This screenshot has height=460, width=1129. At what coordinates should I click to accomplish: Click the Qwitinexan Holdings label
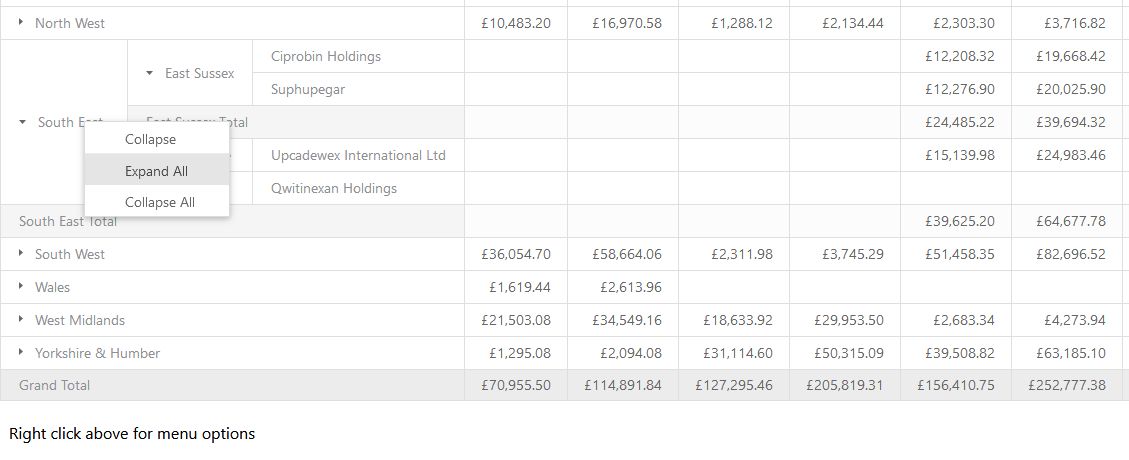(334, 189)
